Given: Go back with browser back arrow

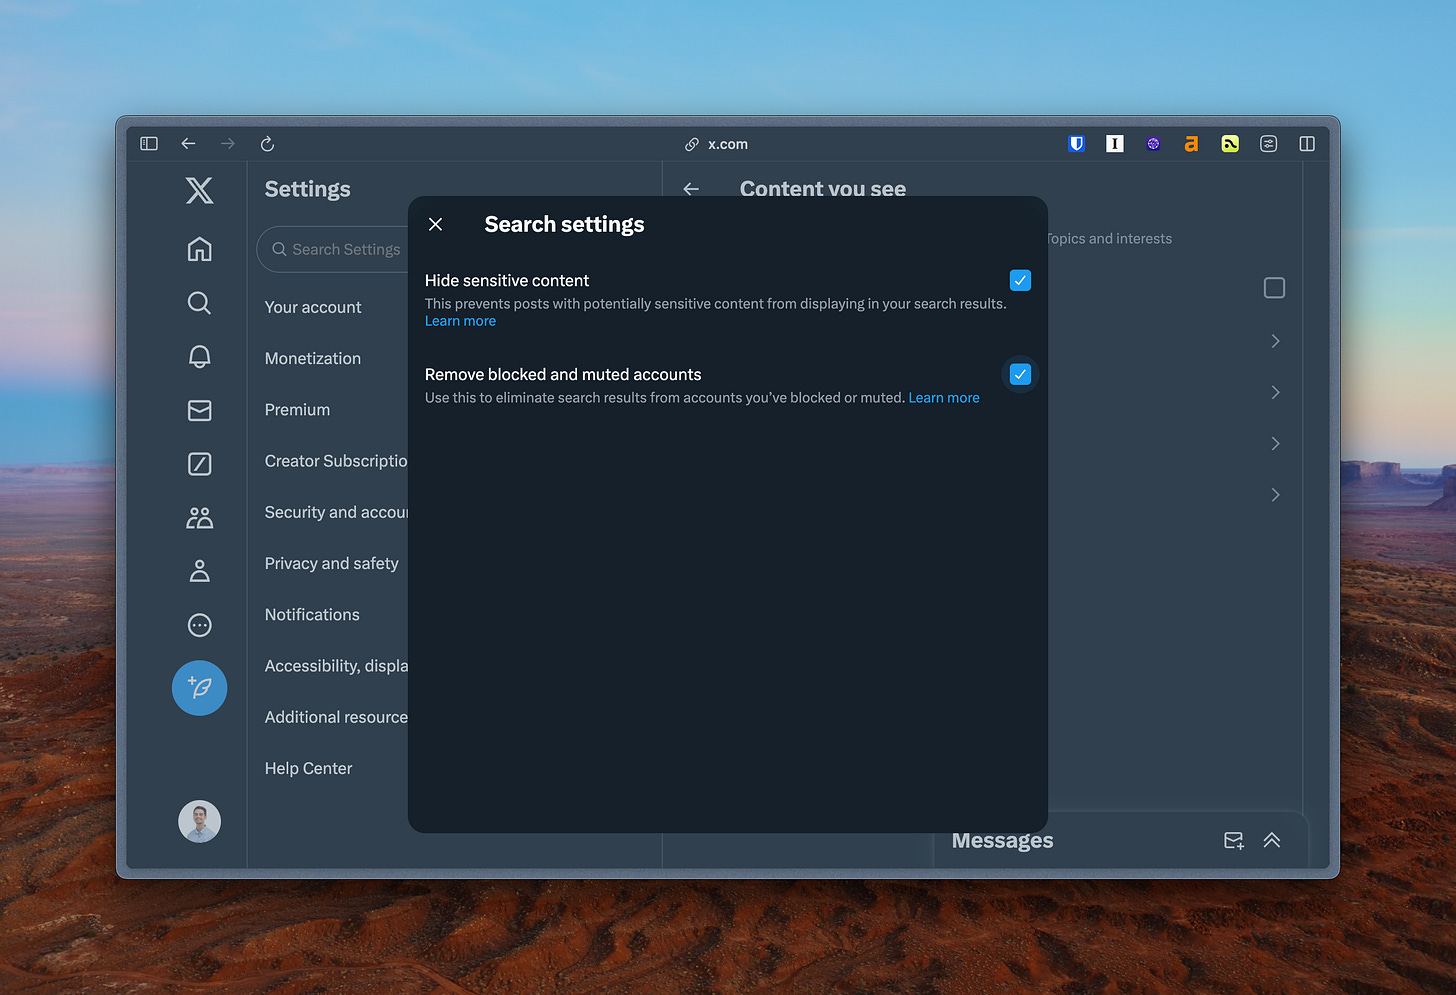Looking at the screenshot, I should coord(188,144).
